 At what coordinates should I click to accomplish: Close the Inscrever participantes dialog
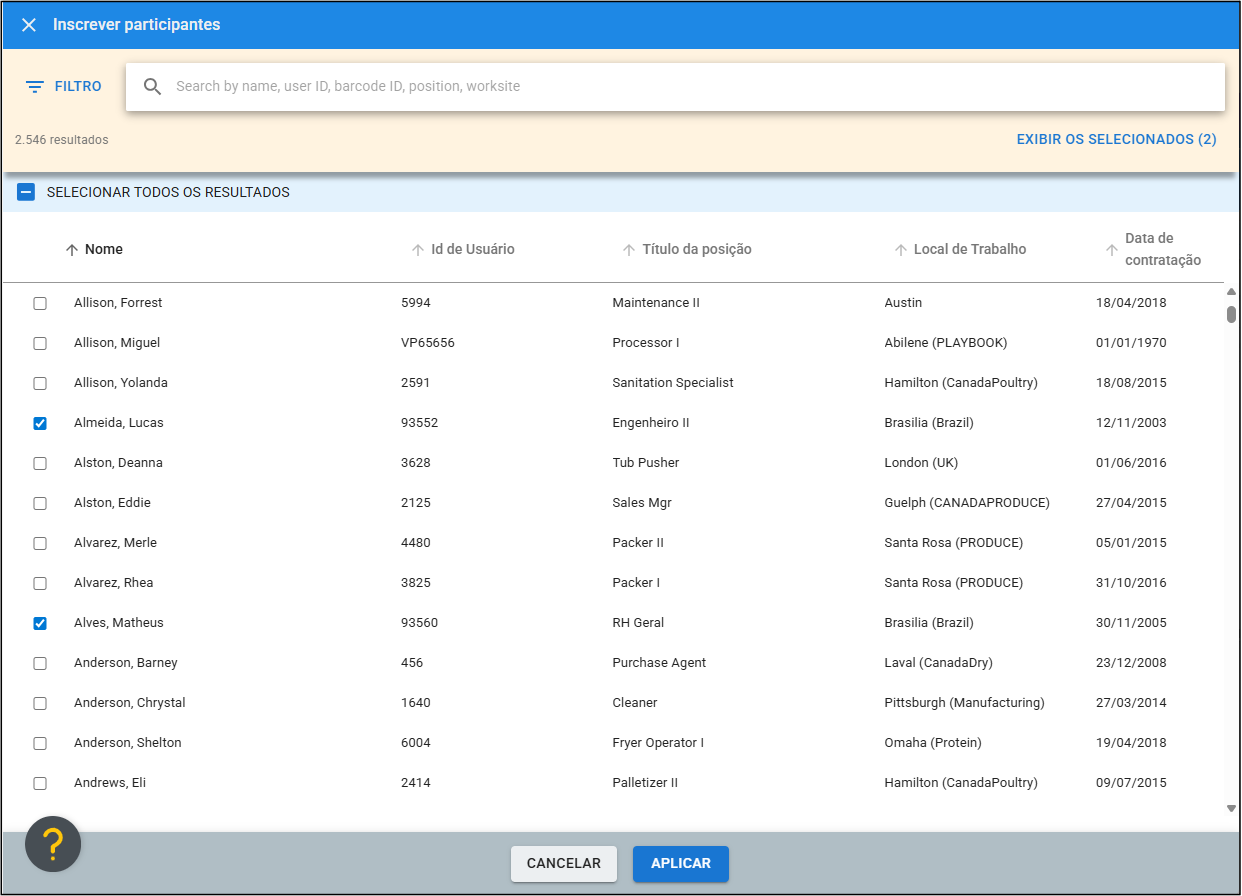coord(29,25)
